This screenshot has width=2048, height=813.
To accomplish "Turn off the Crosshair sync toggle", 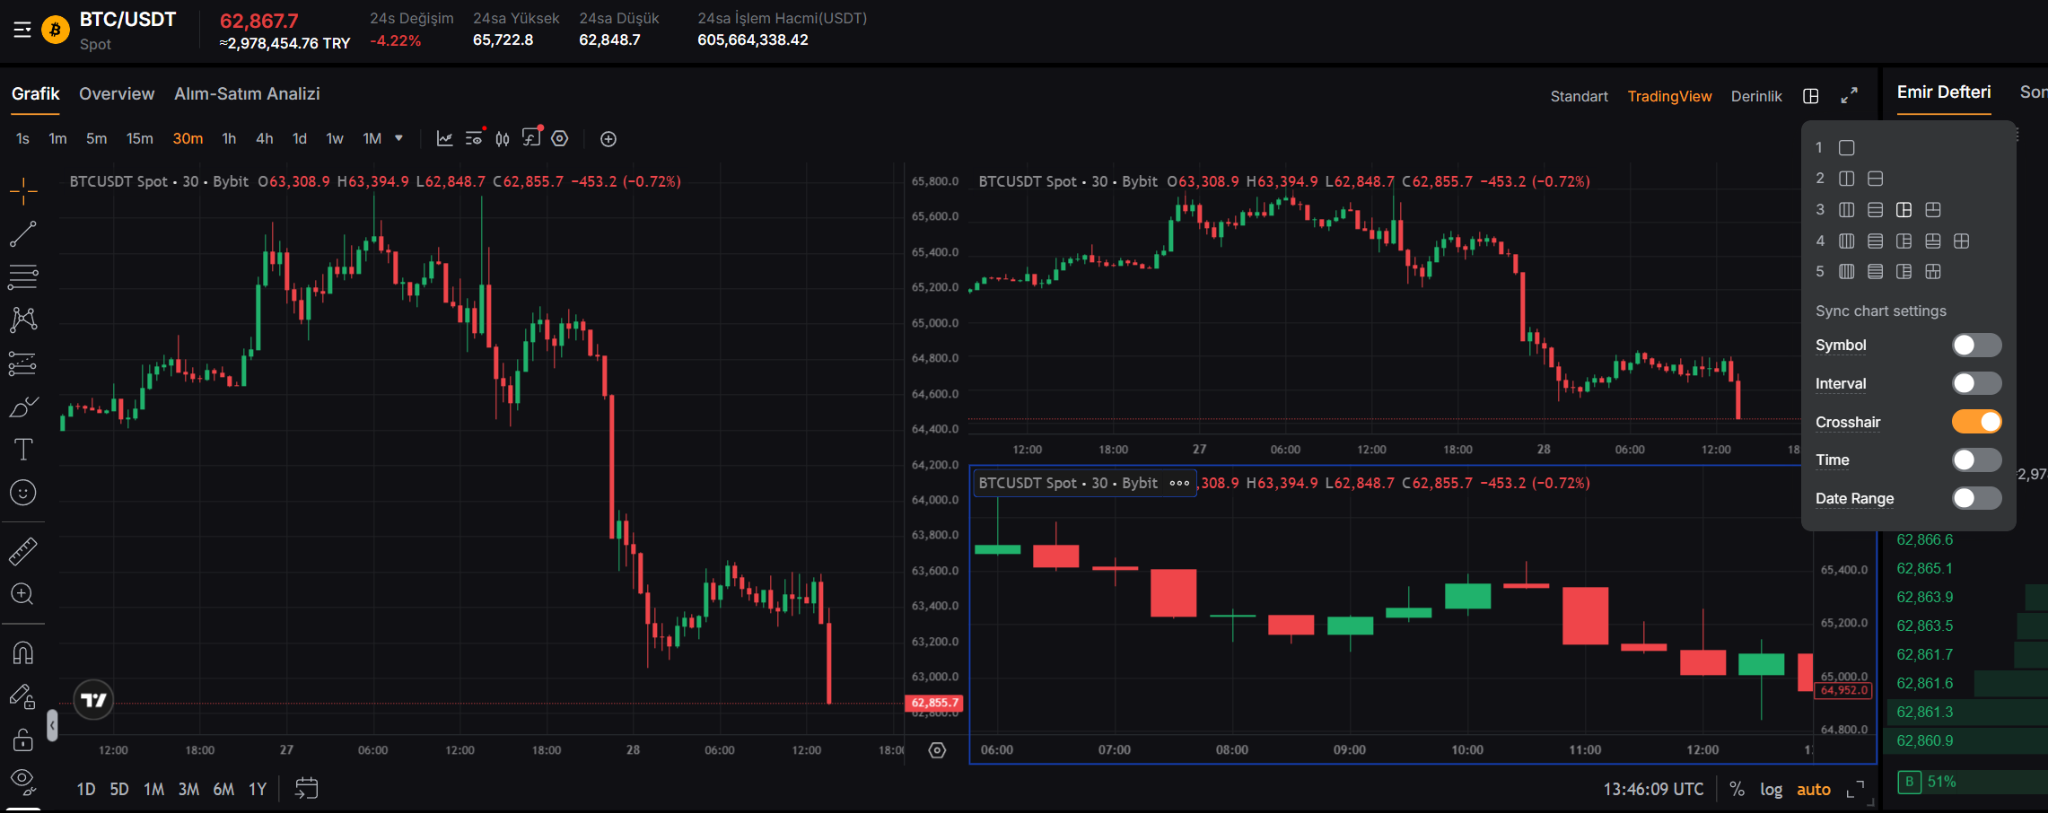I will point(1976,422).
